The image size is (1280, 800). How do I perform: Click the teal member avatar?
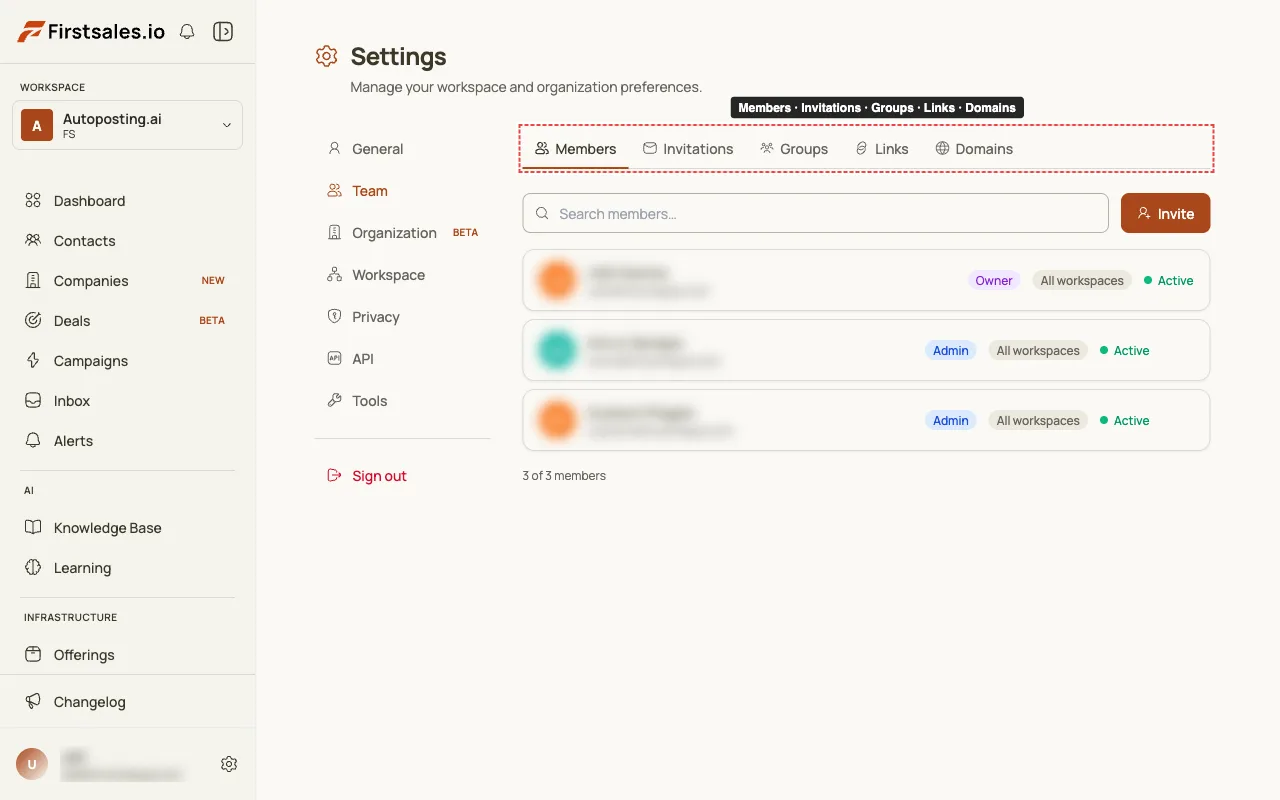pos(557,350)
